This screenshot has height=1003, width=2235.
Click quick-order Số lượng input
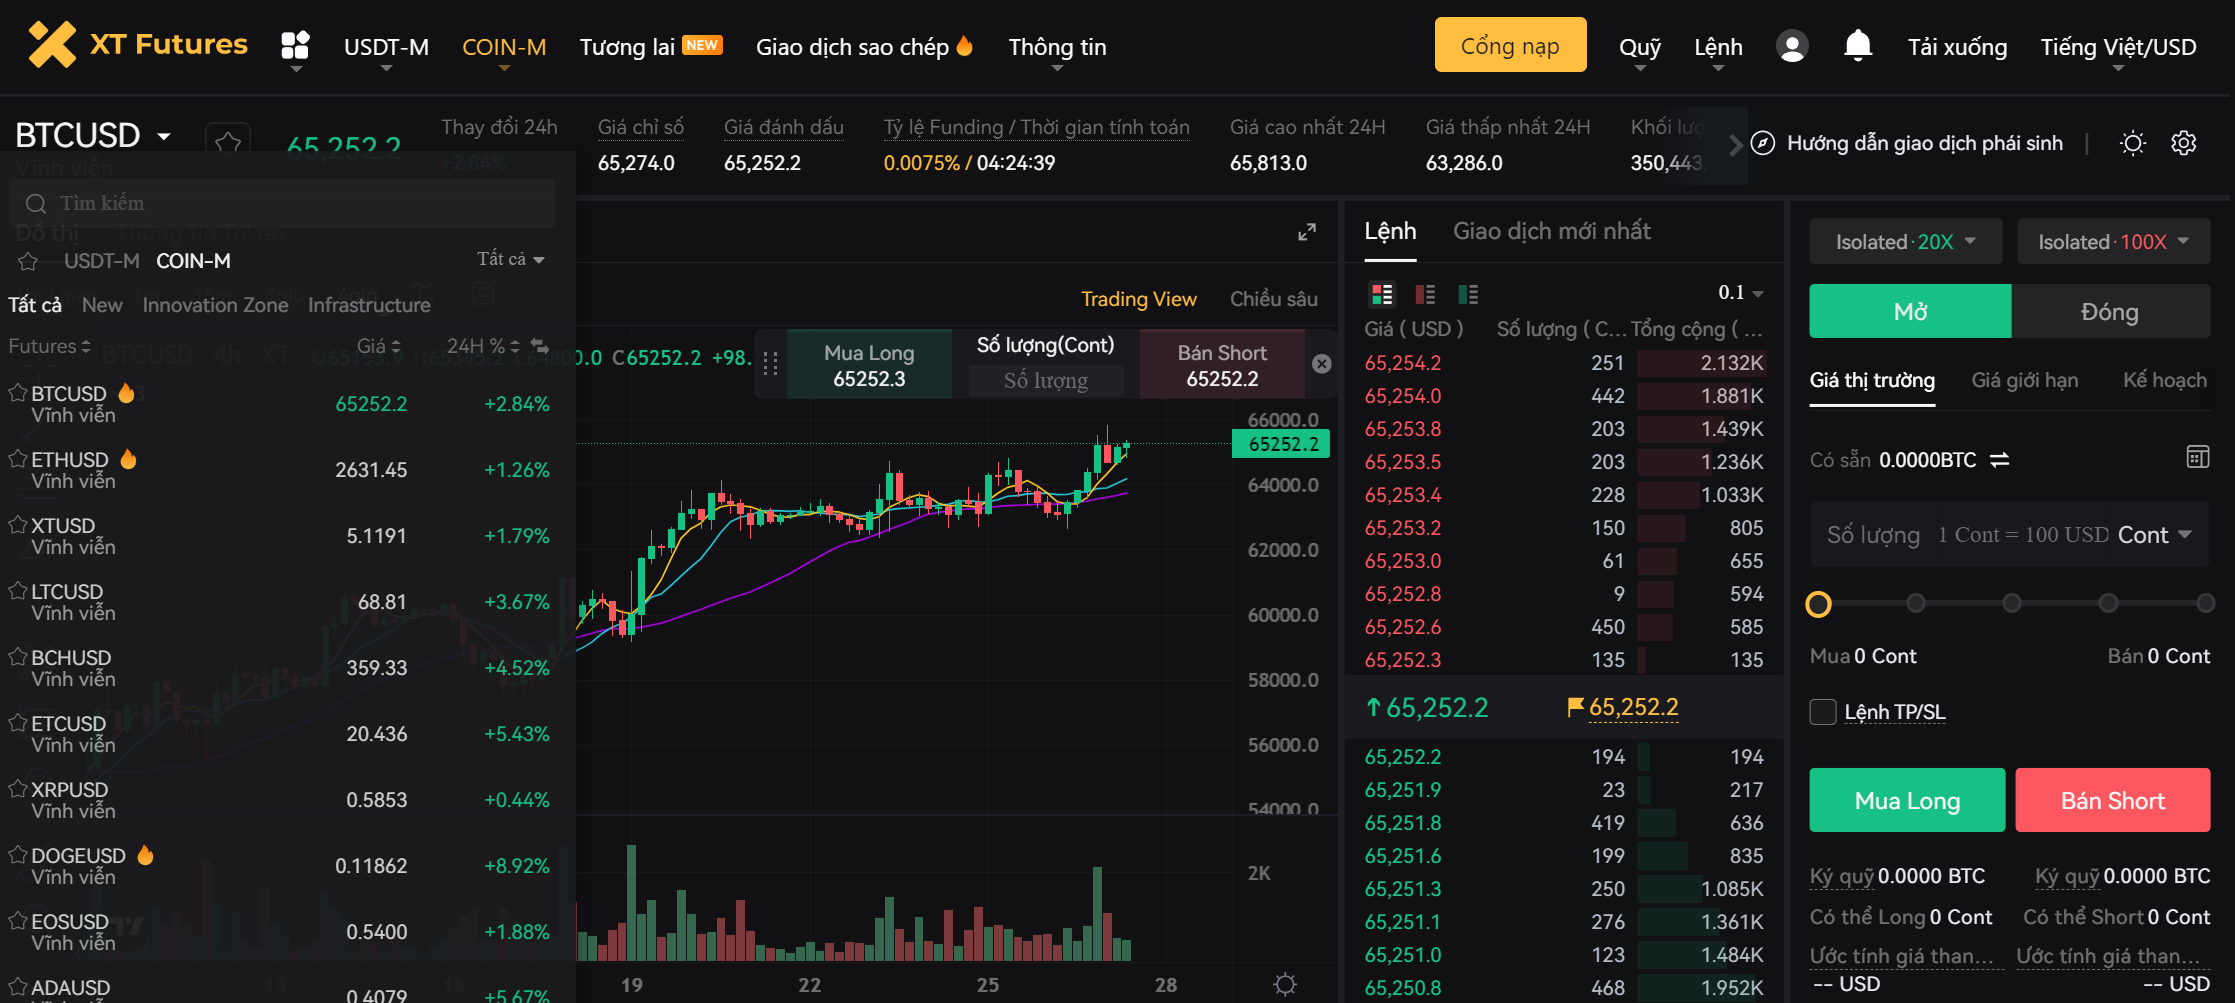click(x=1045, y=380)
